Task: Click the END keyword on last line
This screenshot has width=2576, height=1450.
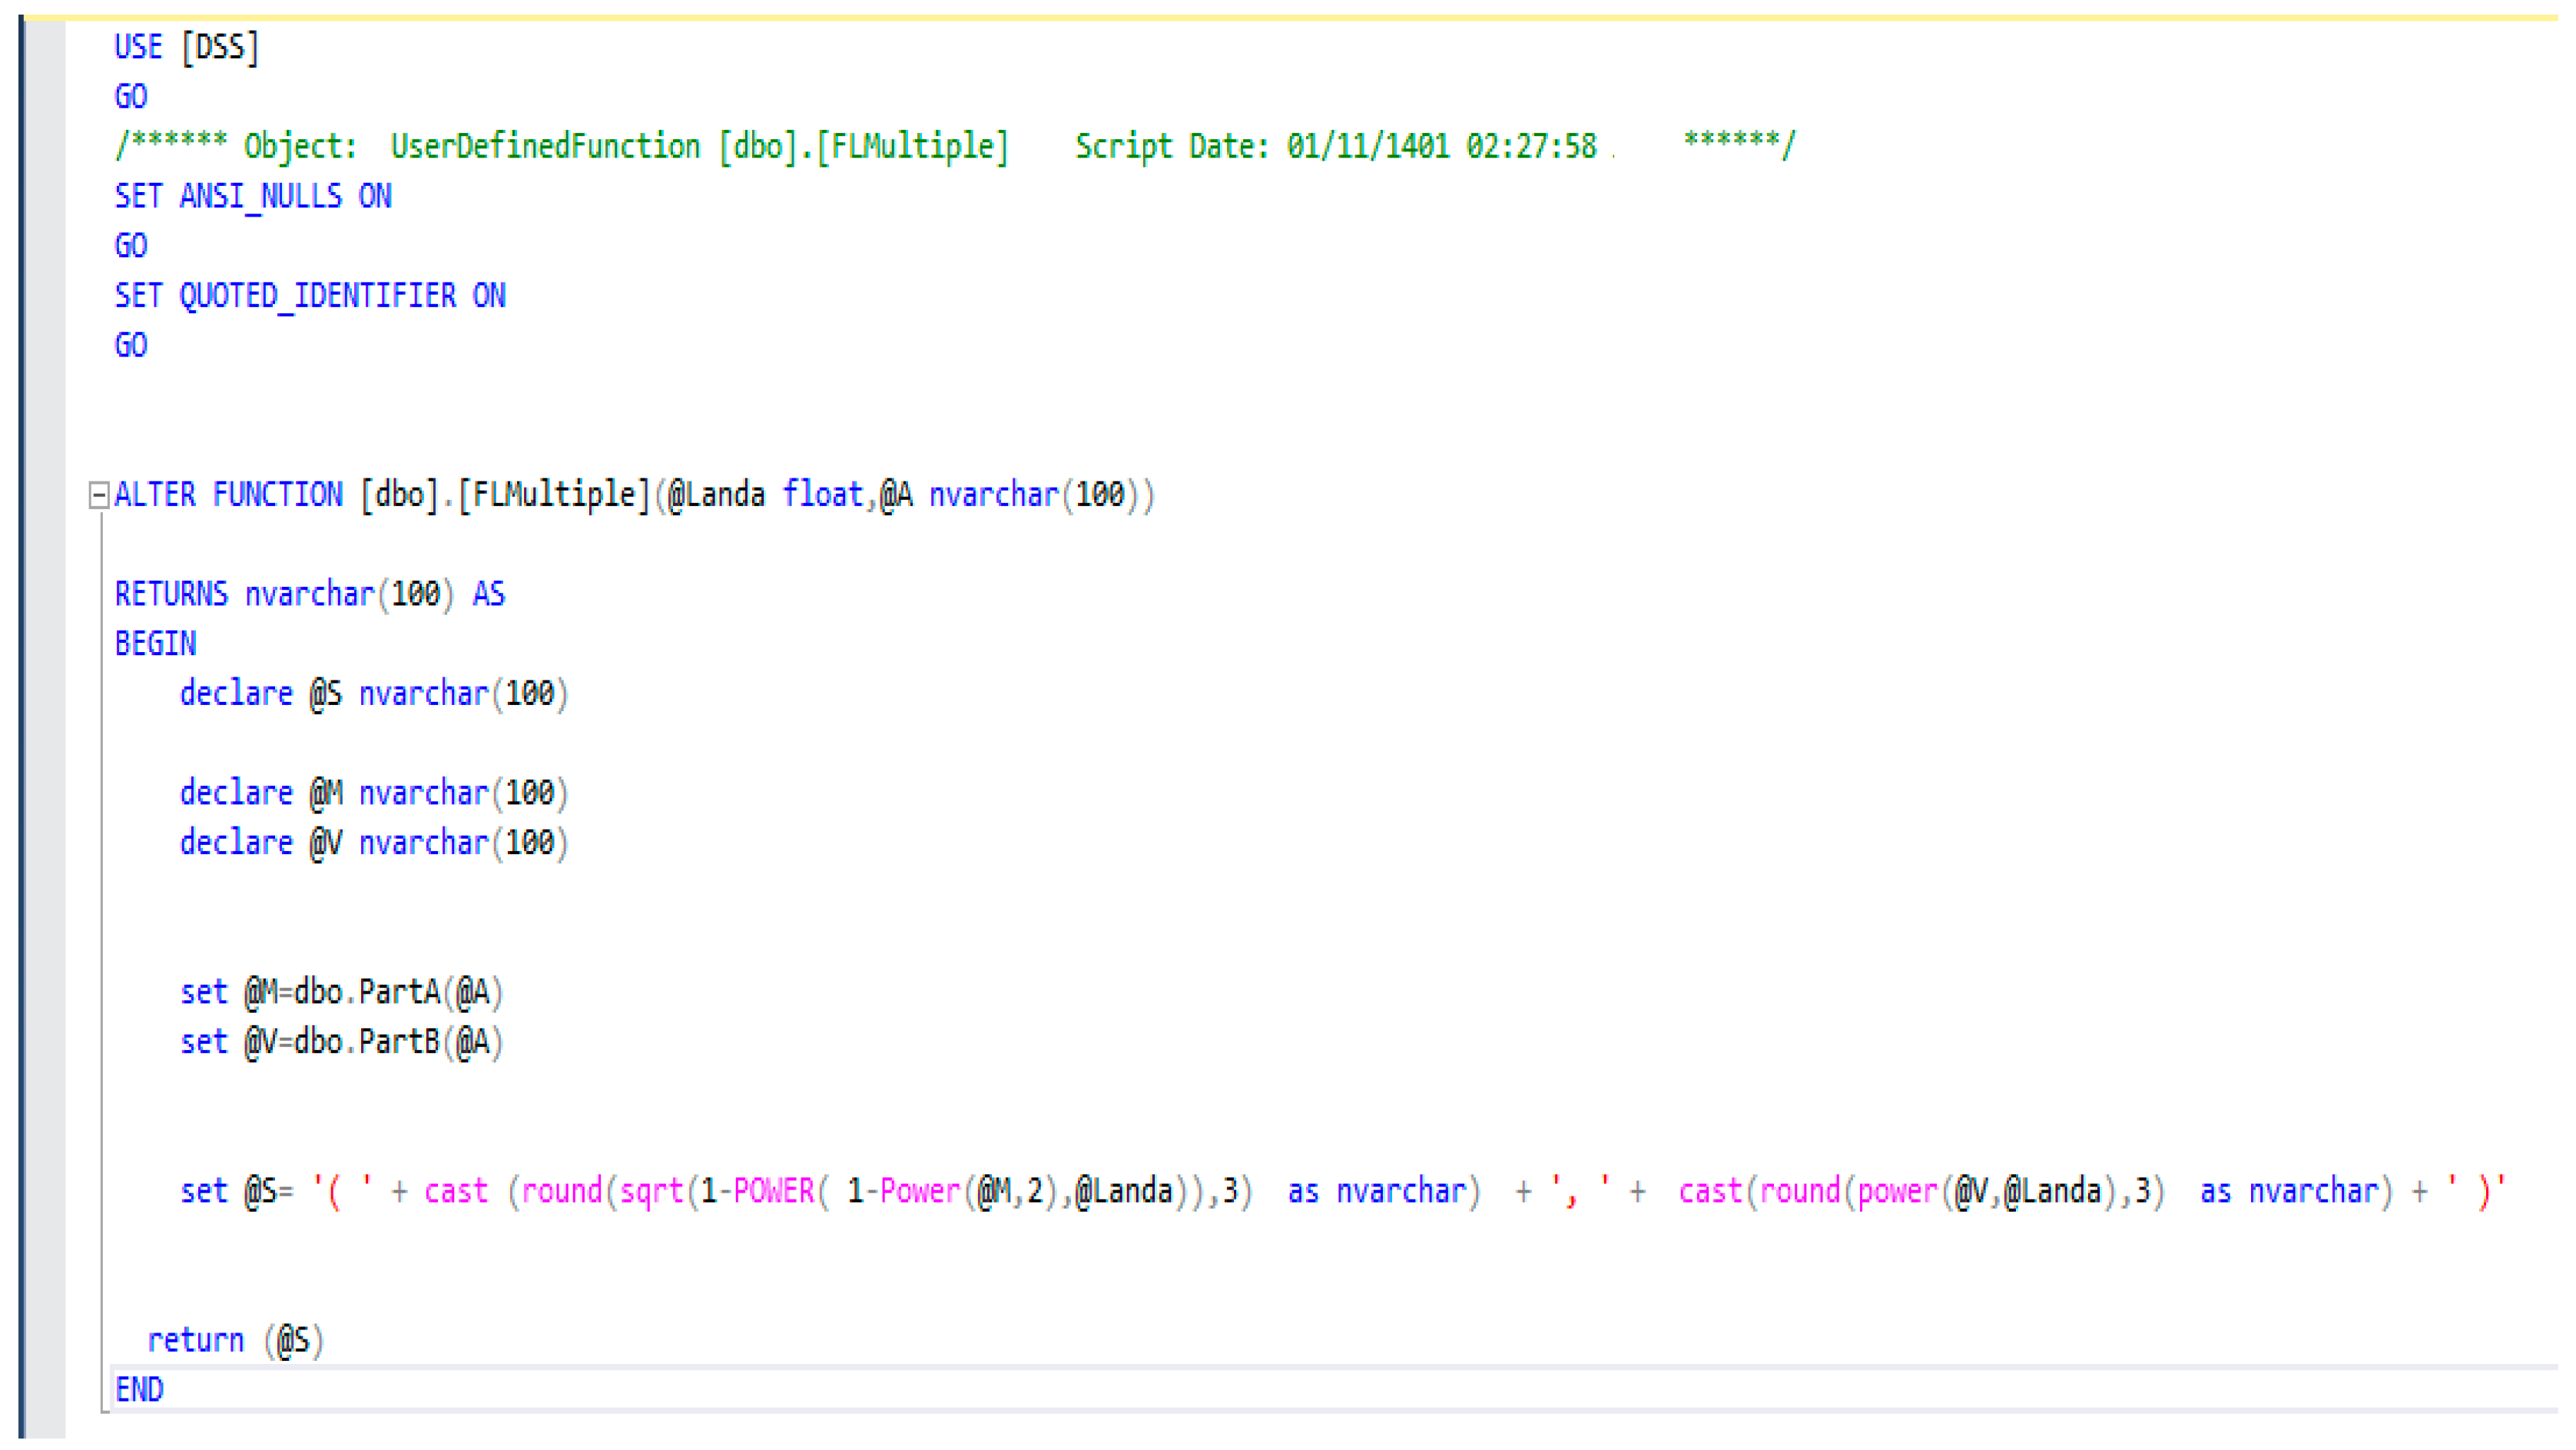Action: pos(139,1390)
